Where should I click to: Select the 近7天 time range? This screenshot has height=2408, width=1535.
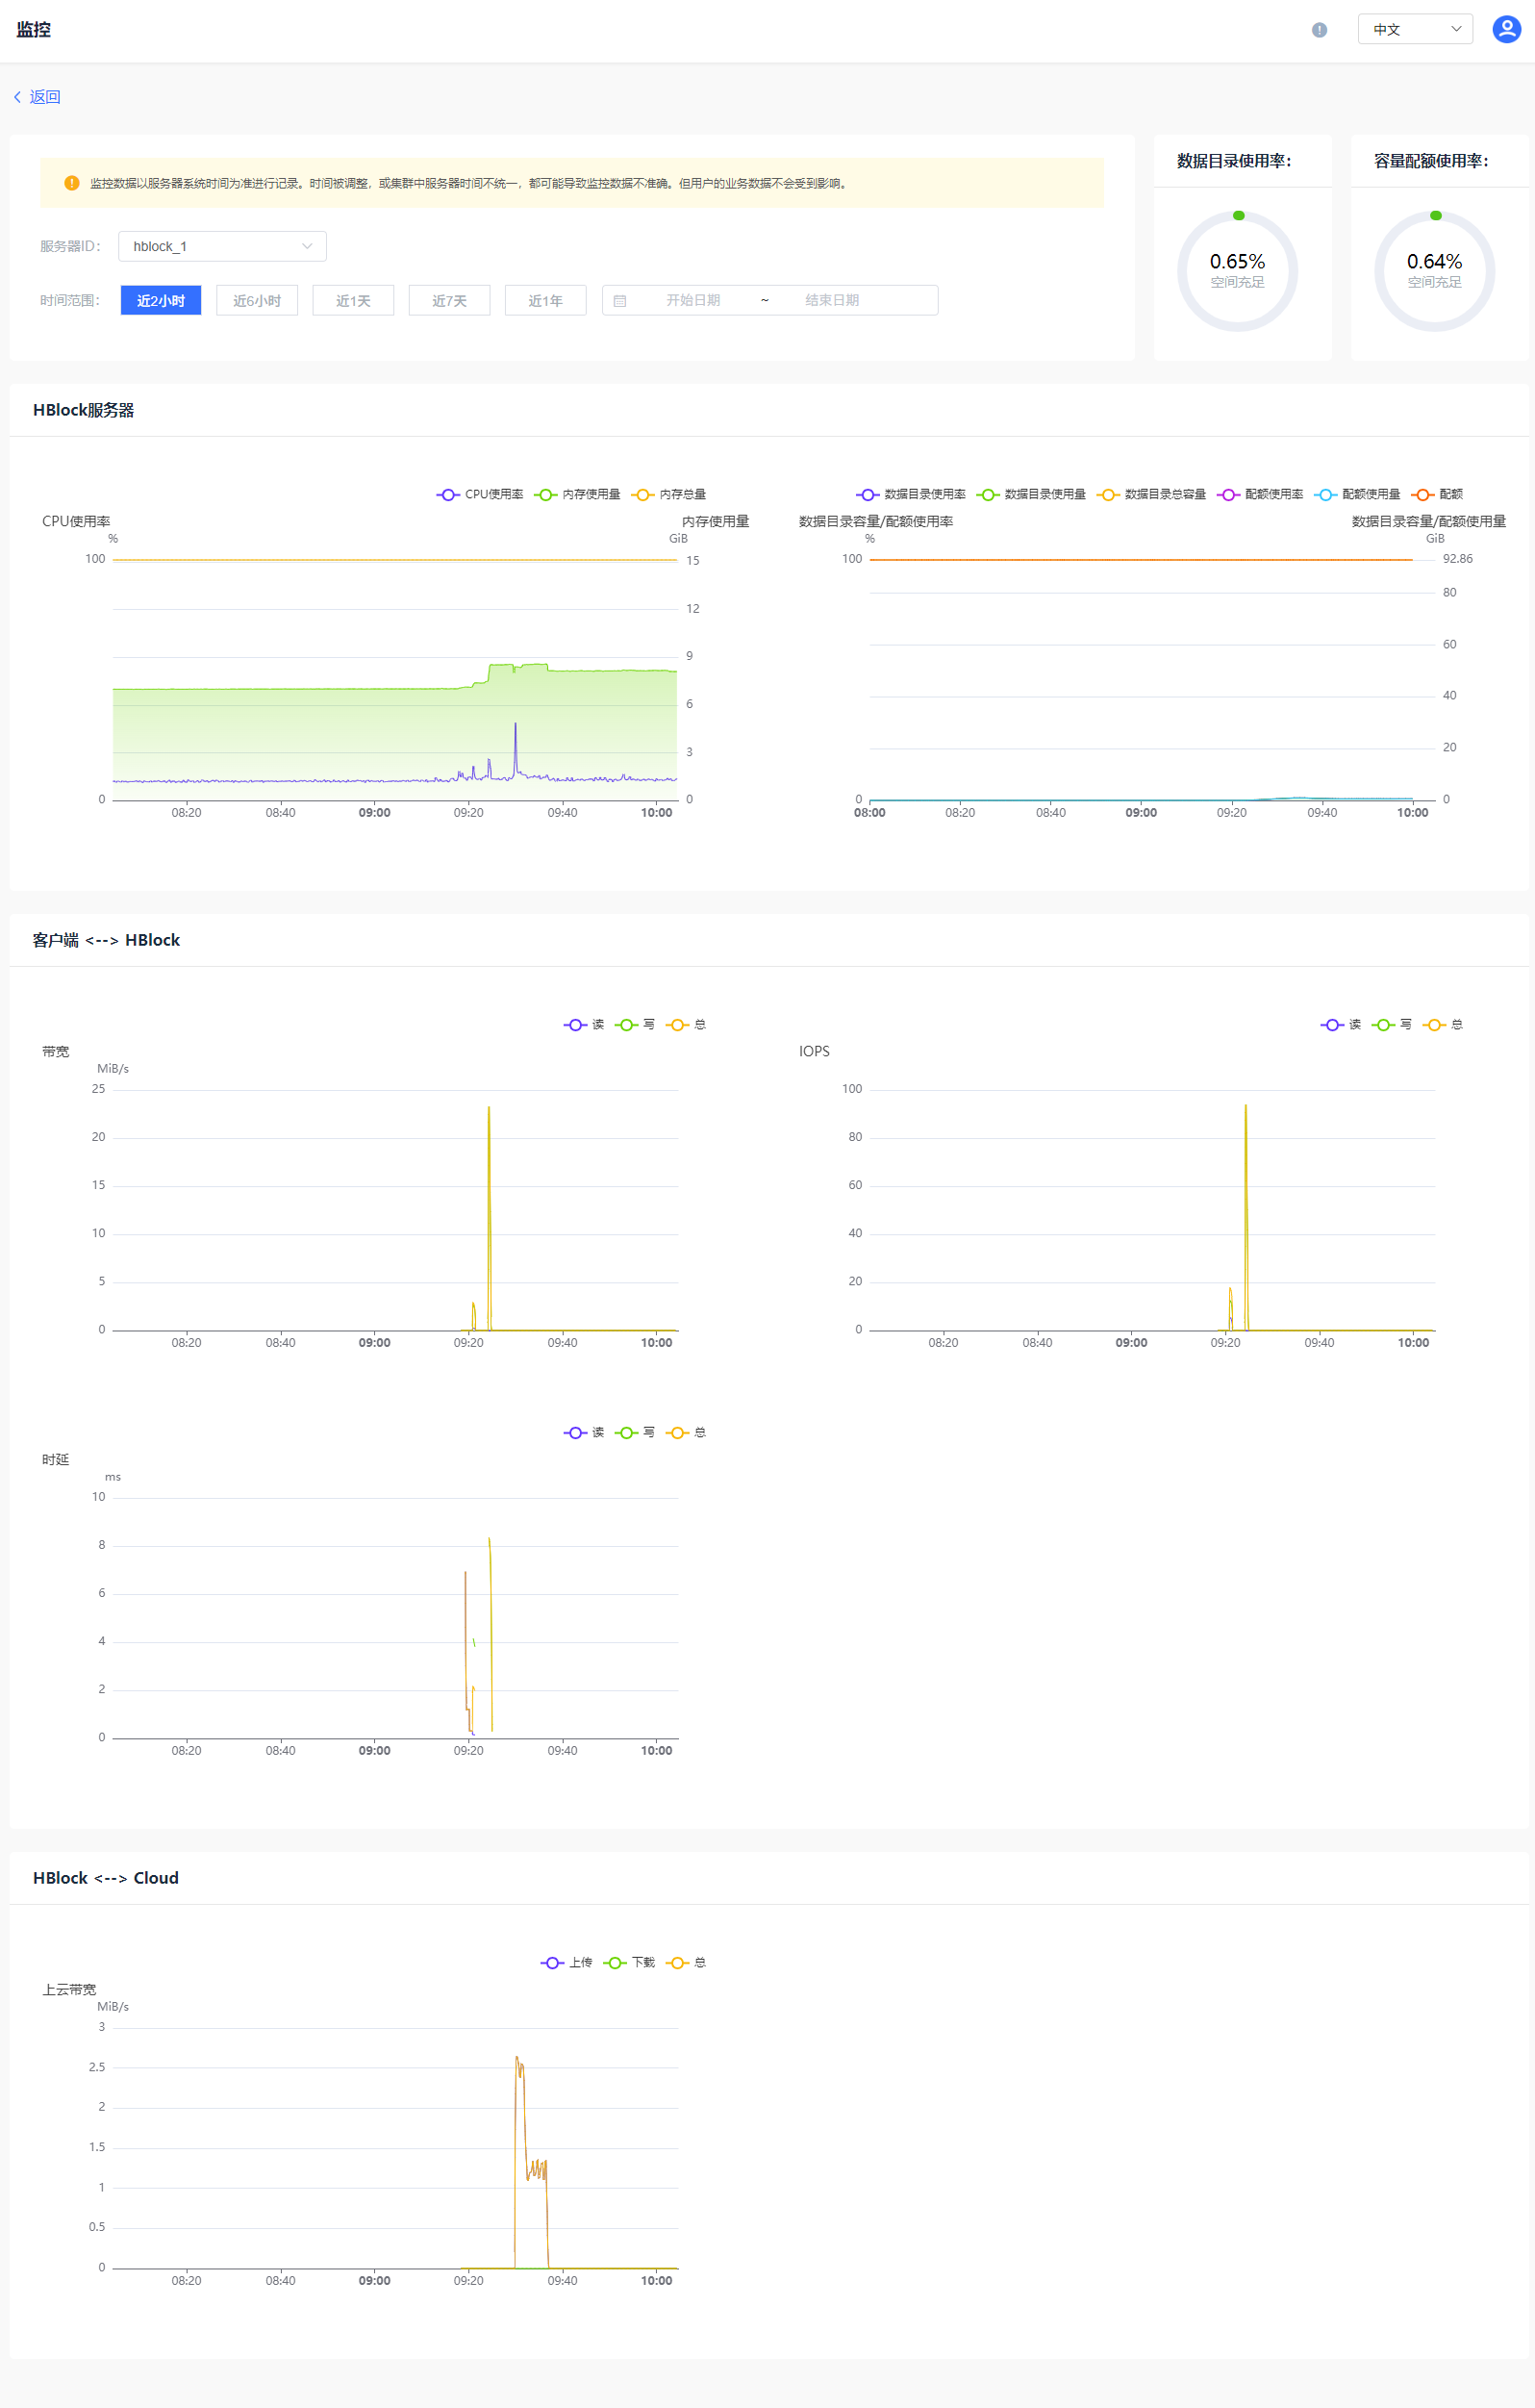click(449, 300)
